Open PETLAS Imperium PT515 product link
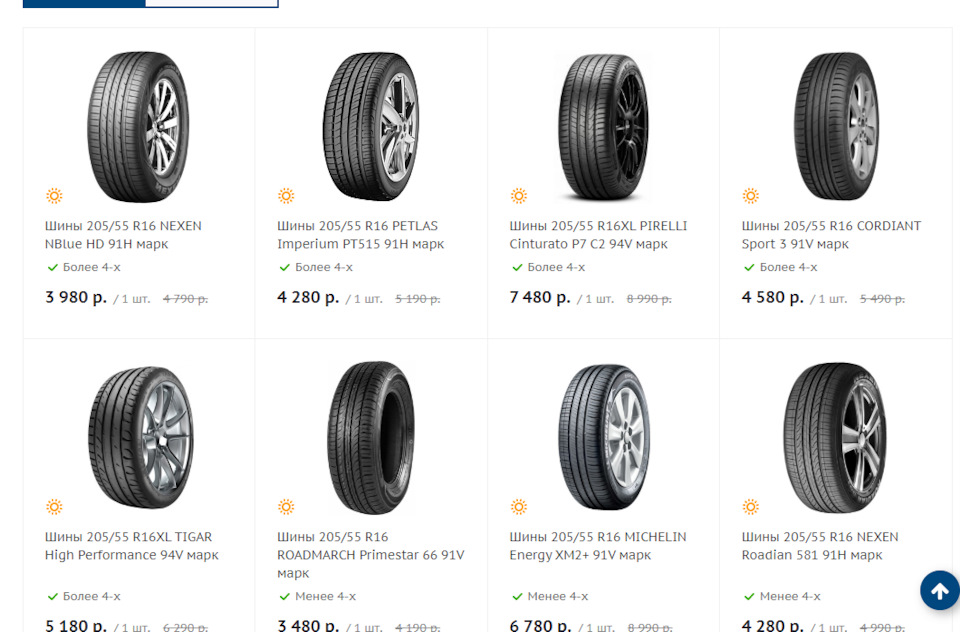Image resolution: width=960 pixels, height=632 pixels. pos(360,235)
